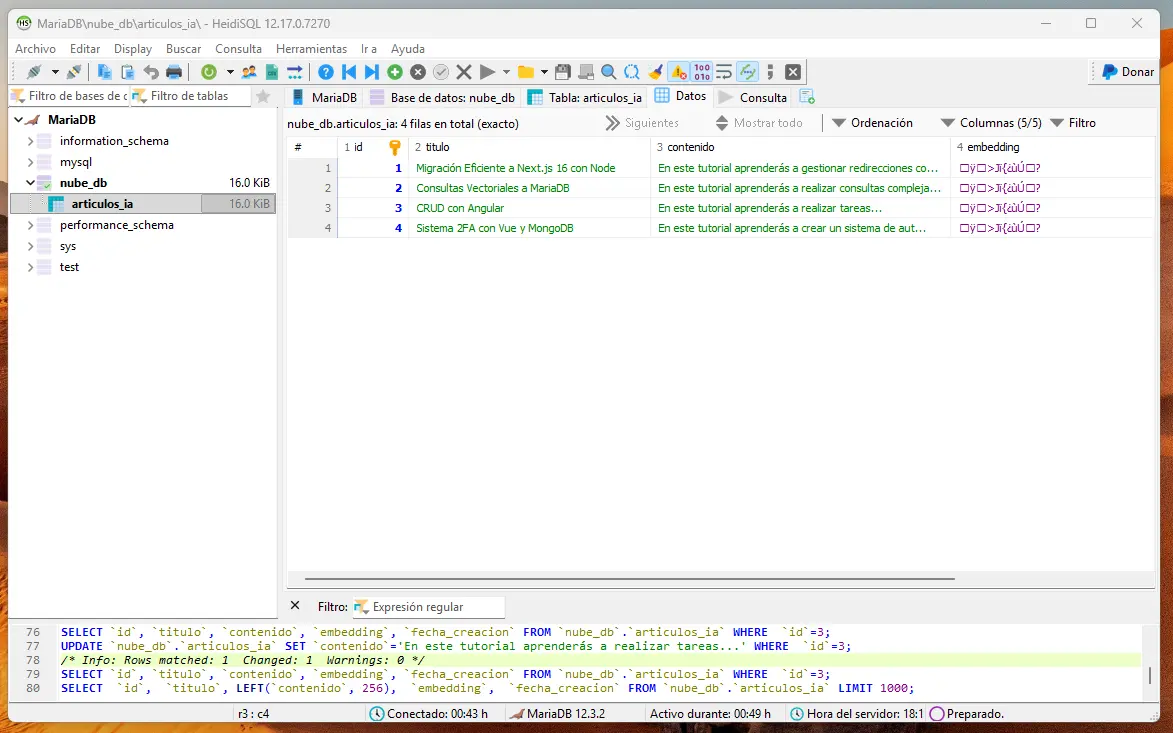1173x733 pixels.
Task: Click the gray post checkmark icon
Action: [x=441, y=72]
